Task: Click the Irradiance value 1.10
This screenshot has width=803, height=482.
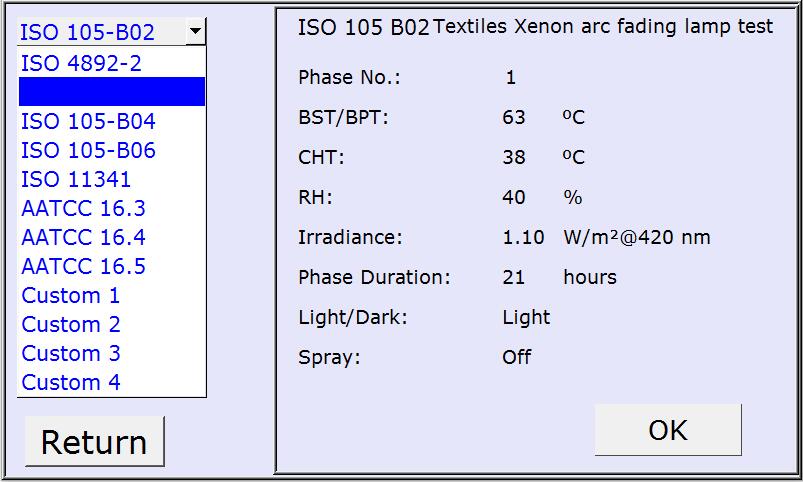Action: (523, 238)
